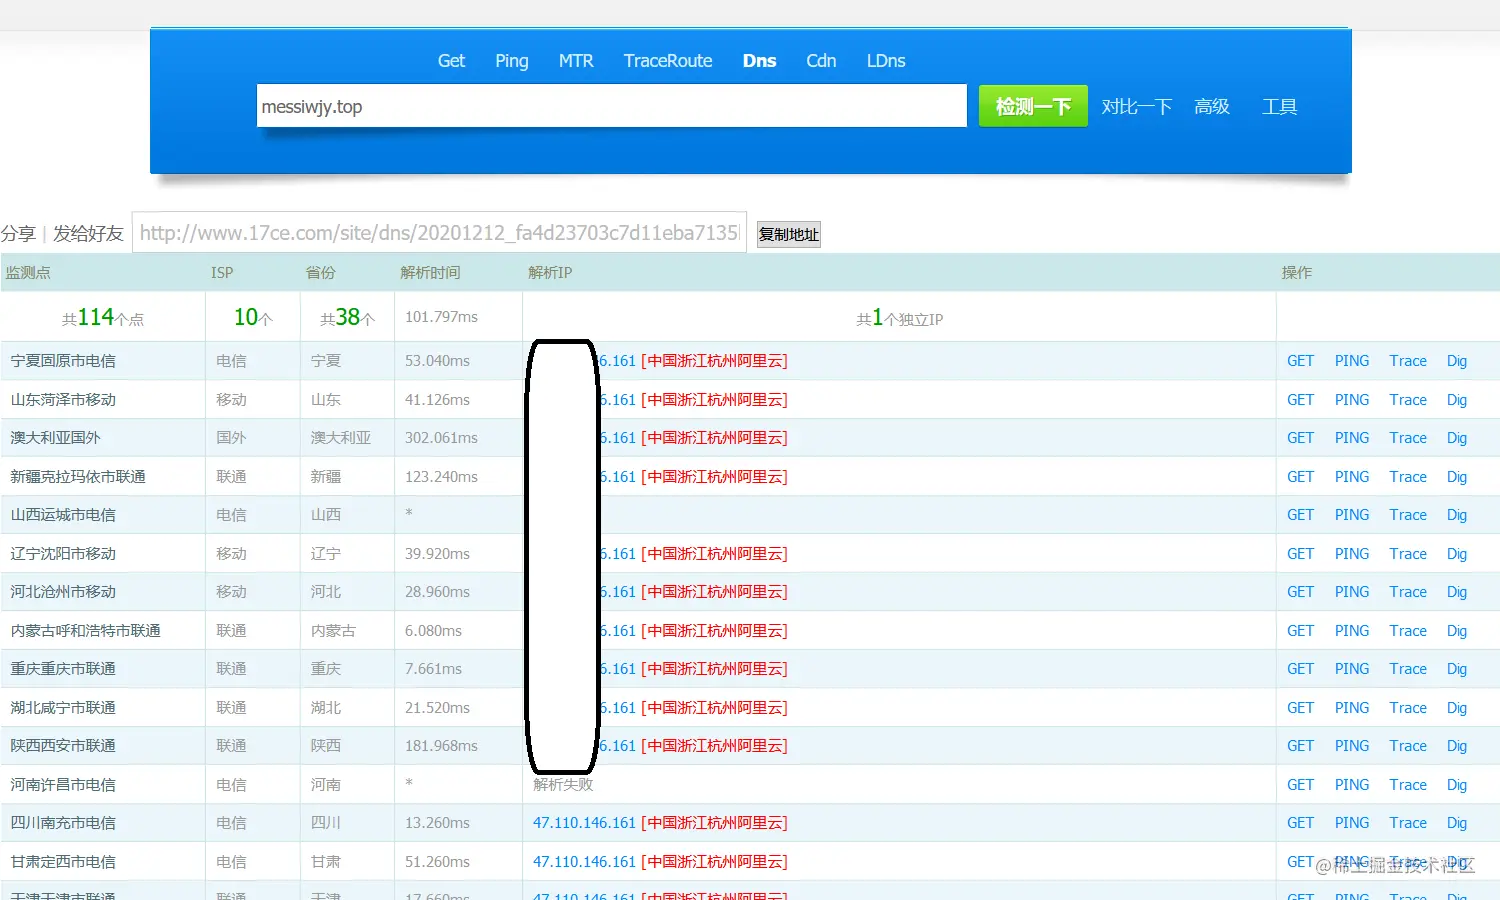Click Trace for 山西运城市电信 row
This screenshot has height=900, width=1500.
point(1408,515)
